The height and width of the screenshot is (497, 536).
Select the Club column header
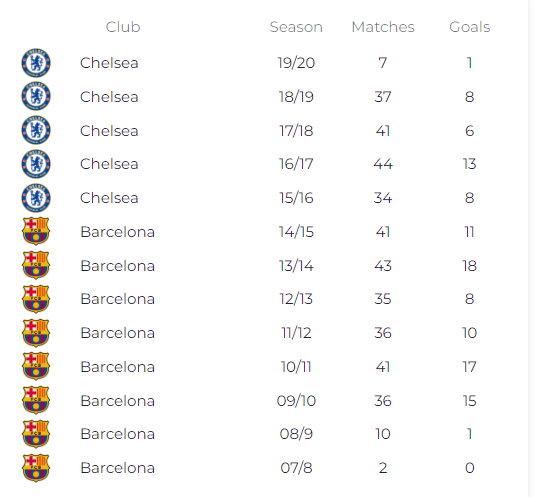click(x=123, y=27)
